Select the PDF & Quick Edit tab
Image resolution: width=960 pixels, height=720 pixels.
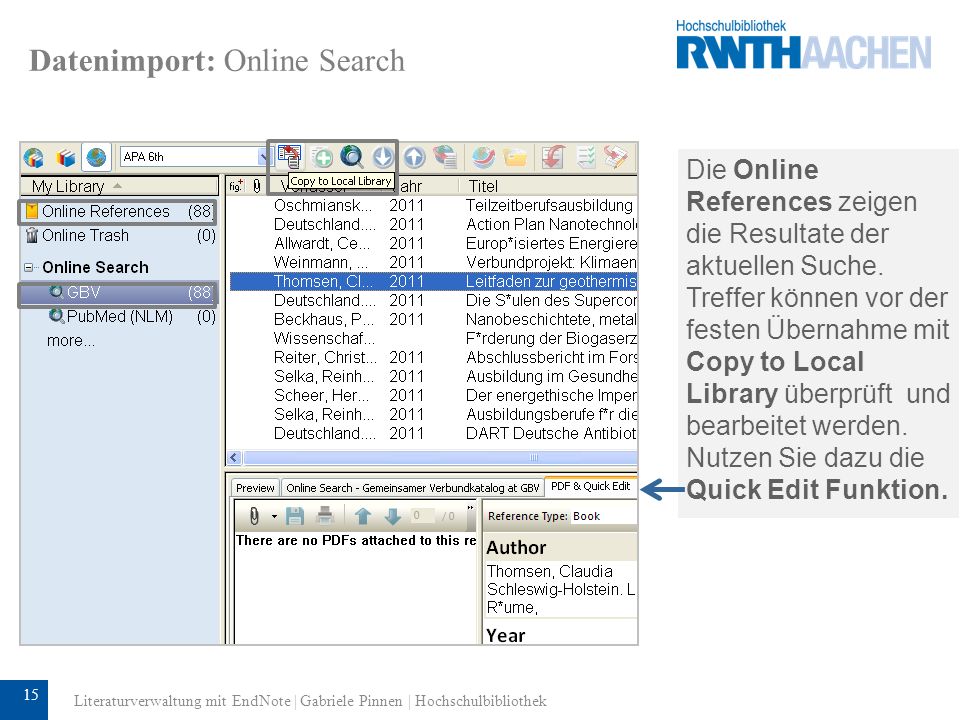click(x=590, y=486)
